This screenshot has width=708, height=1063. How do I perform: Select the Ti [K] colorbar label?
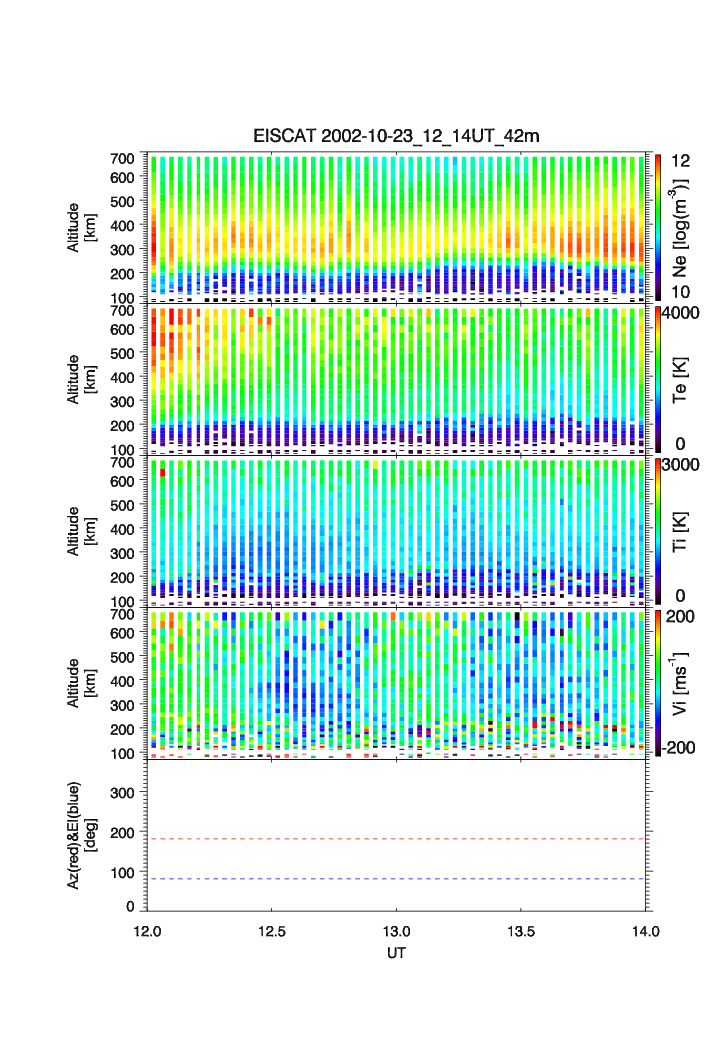682,532
